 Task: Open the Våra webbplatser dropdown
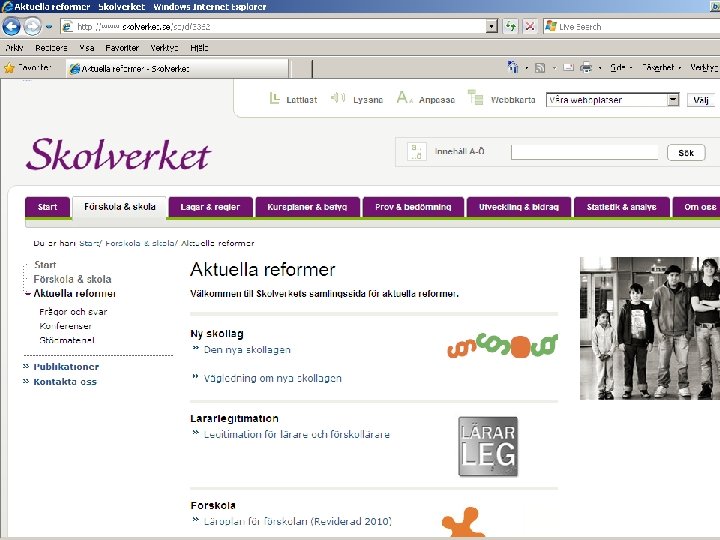tap(613, 100)
